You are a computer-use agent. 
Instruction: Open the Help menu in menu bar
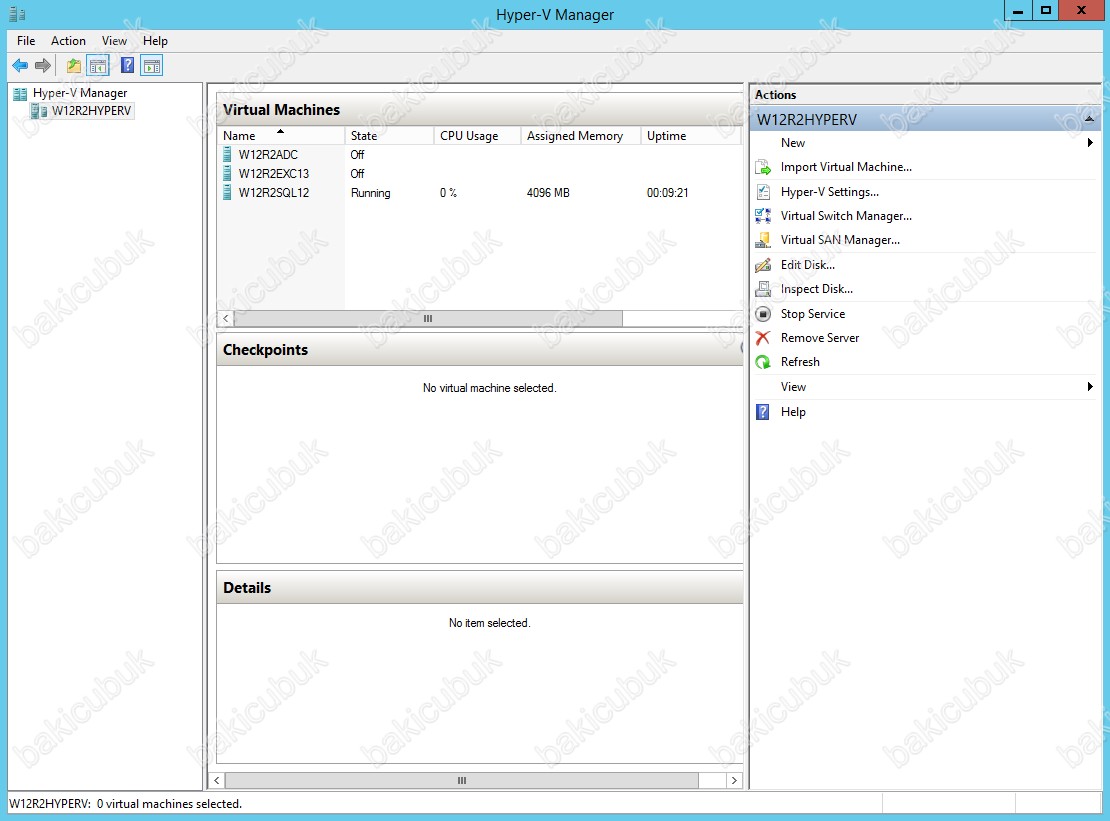155,41
